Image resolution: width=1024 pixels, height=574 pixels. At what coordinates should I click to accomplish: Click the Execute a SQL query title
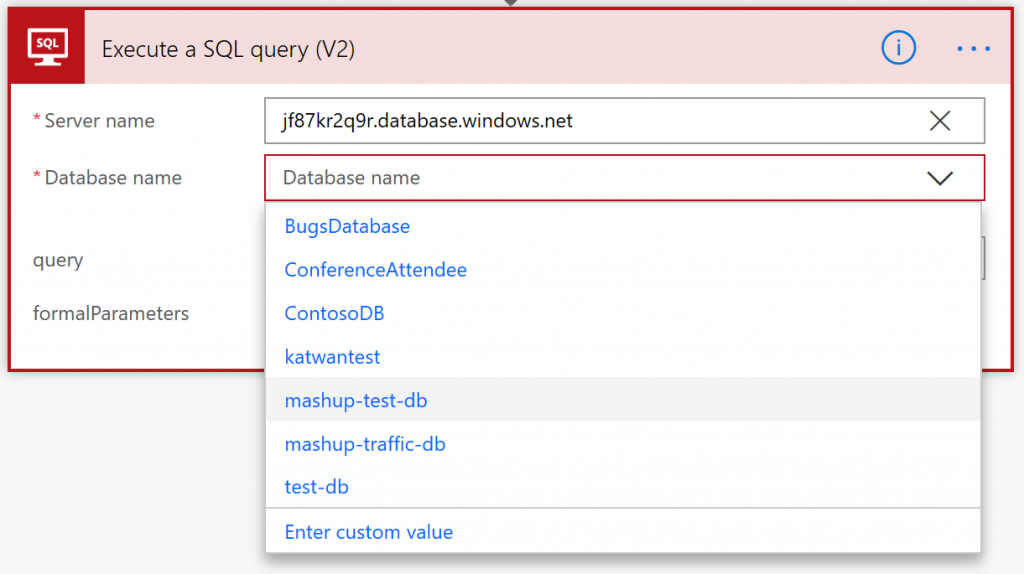(x=228, y=49)
